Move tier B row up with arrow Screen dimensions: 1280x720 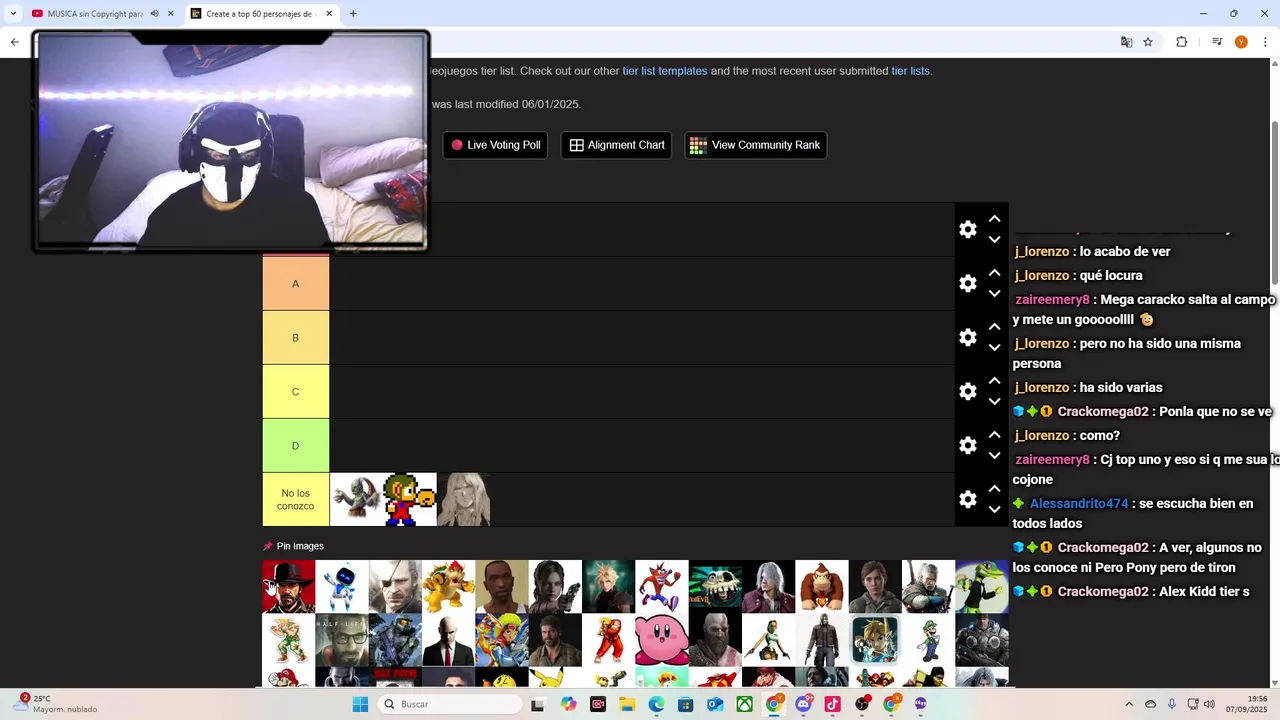994,327
